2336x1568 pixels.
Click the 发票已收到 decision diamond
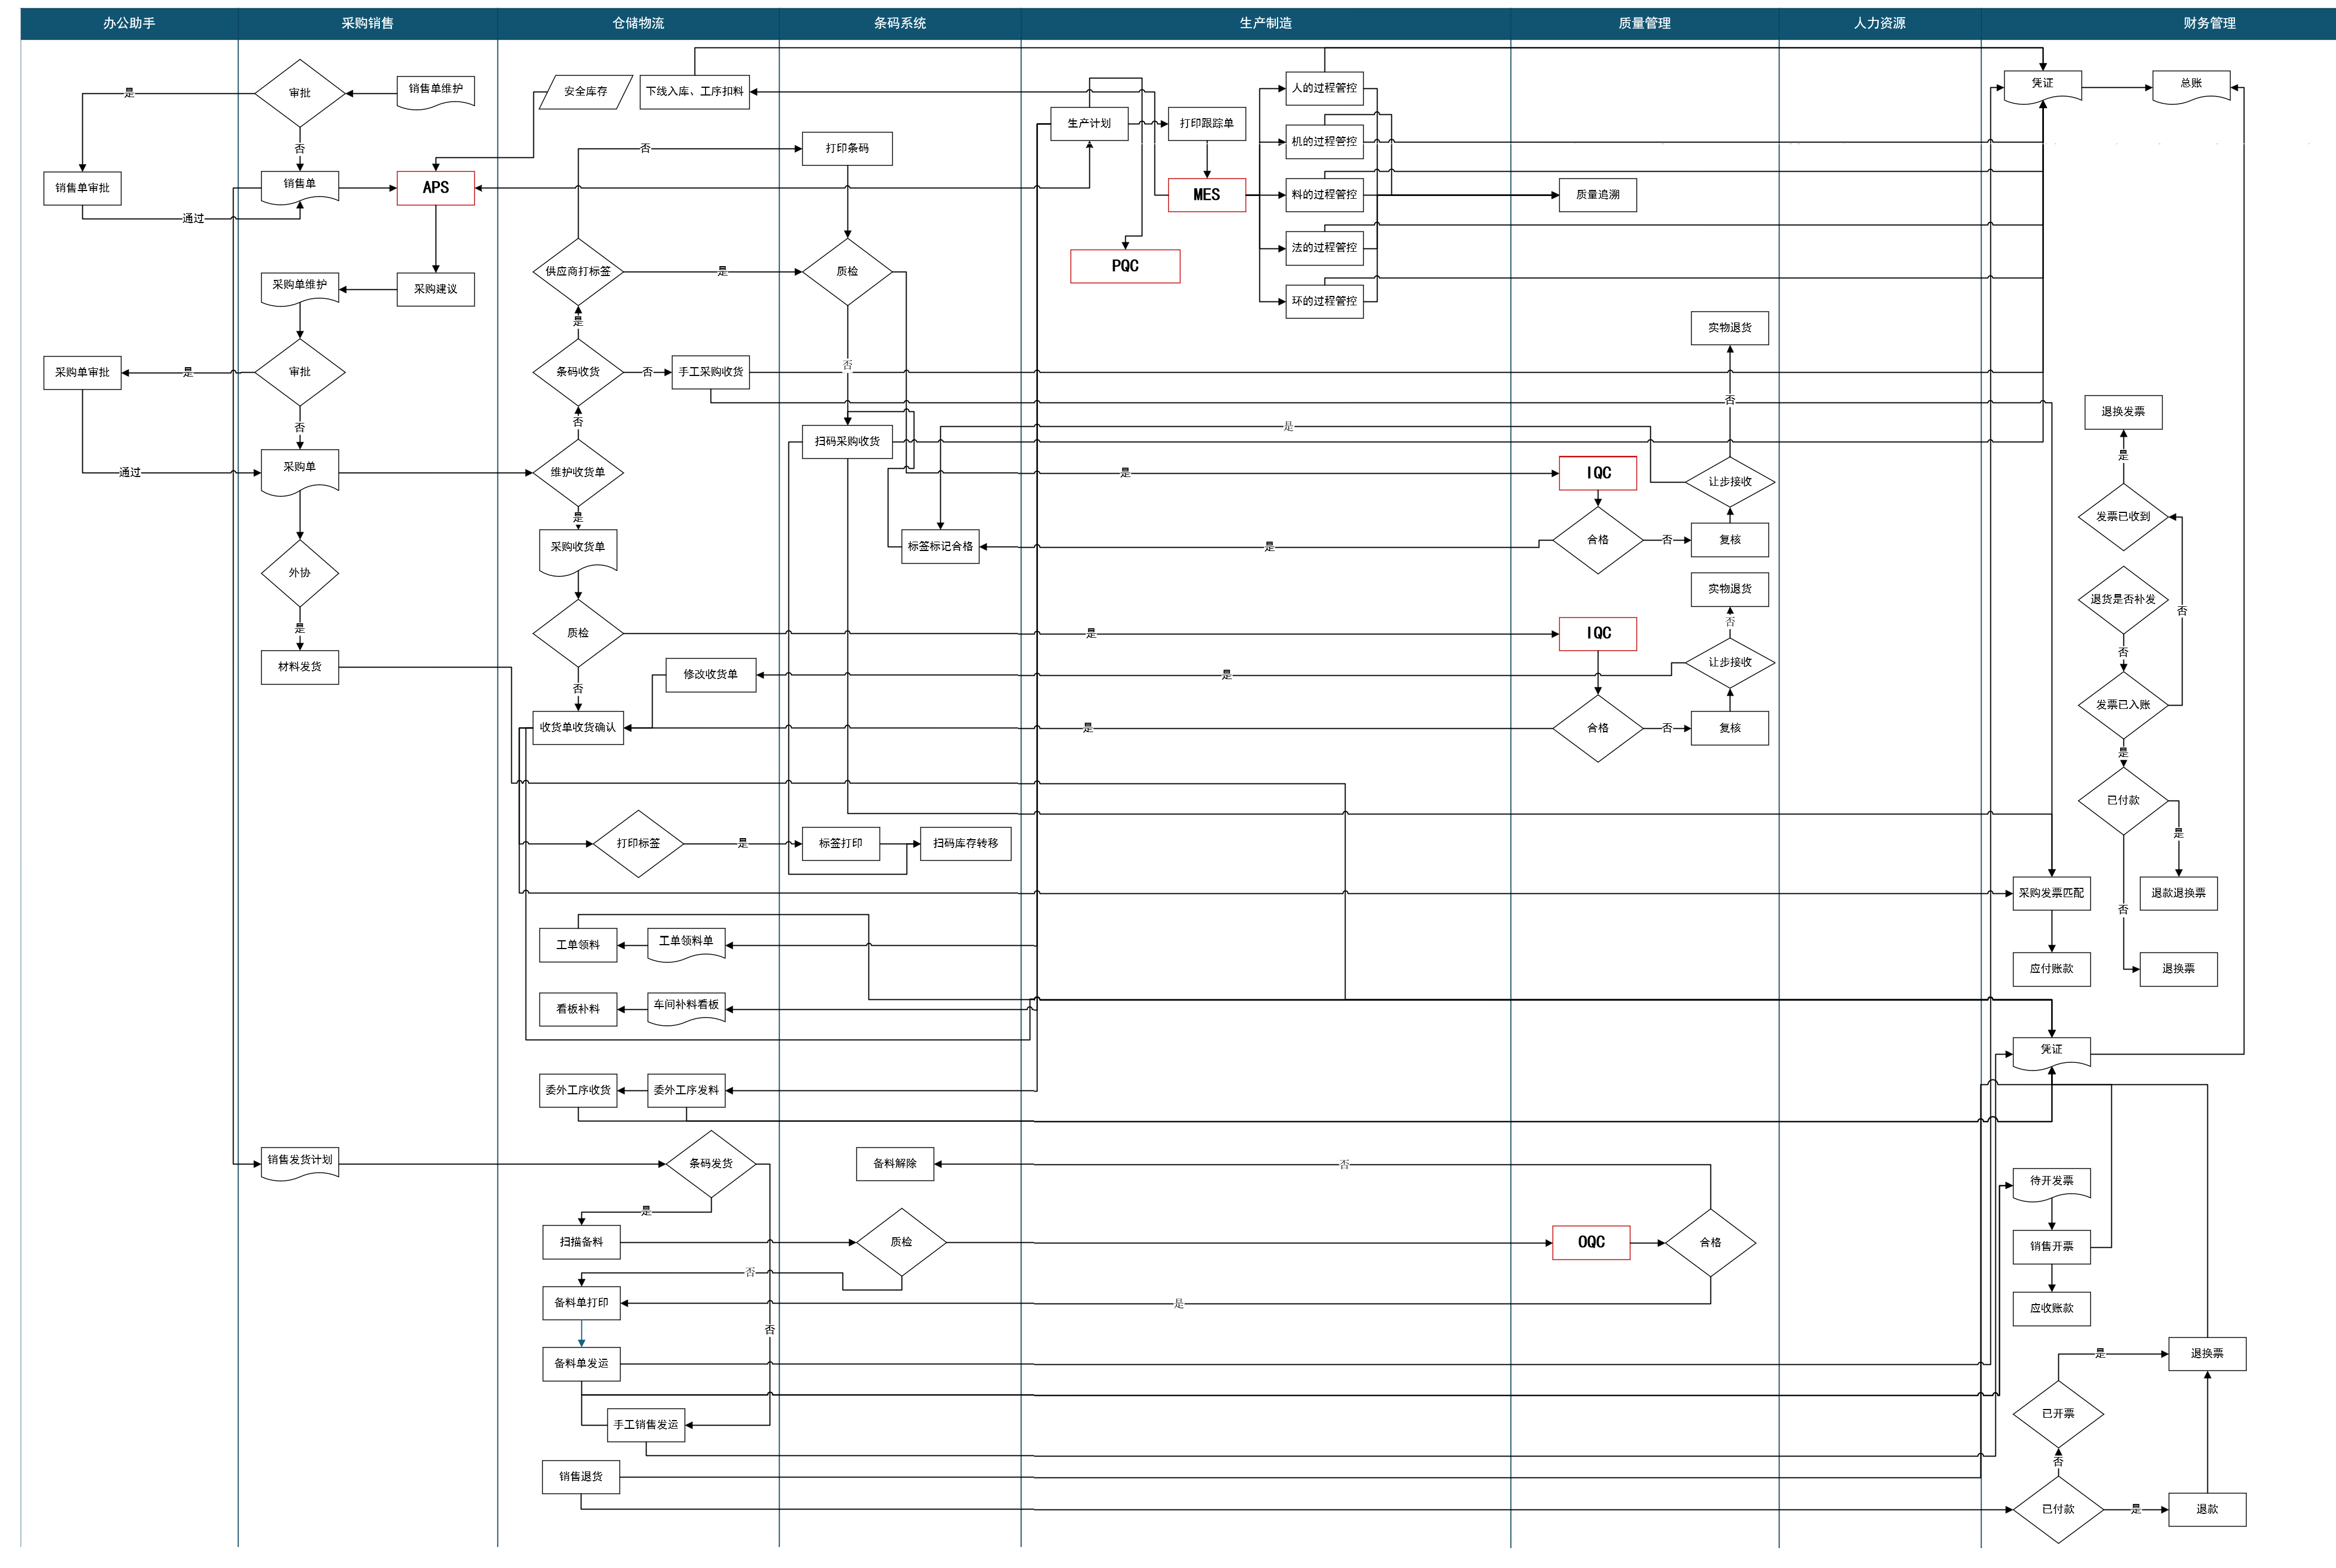[2122, 517]
